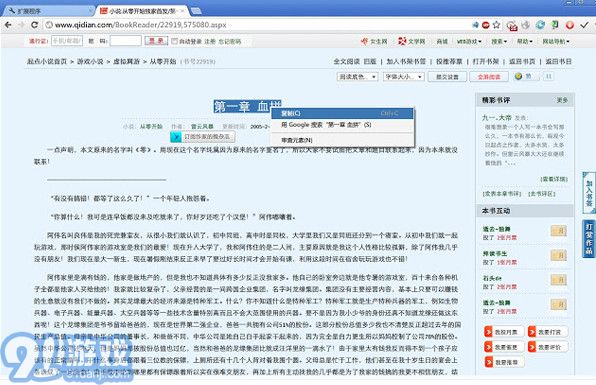Click the monthly ticket badge beside 石头de
Screen dimensions: 596x385
(x=558, y=280)
